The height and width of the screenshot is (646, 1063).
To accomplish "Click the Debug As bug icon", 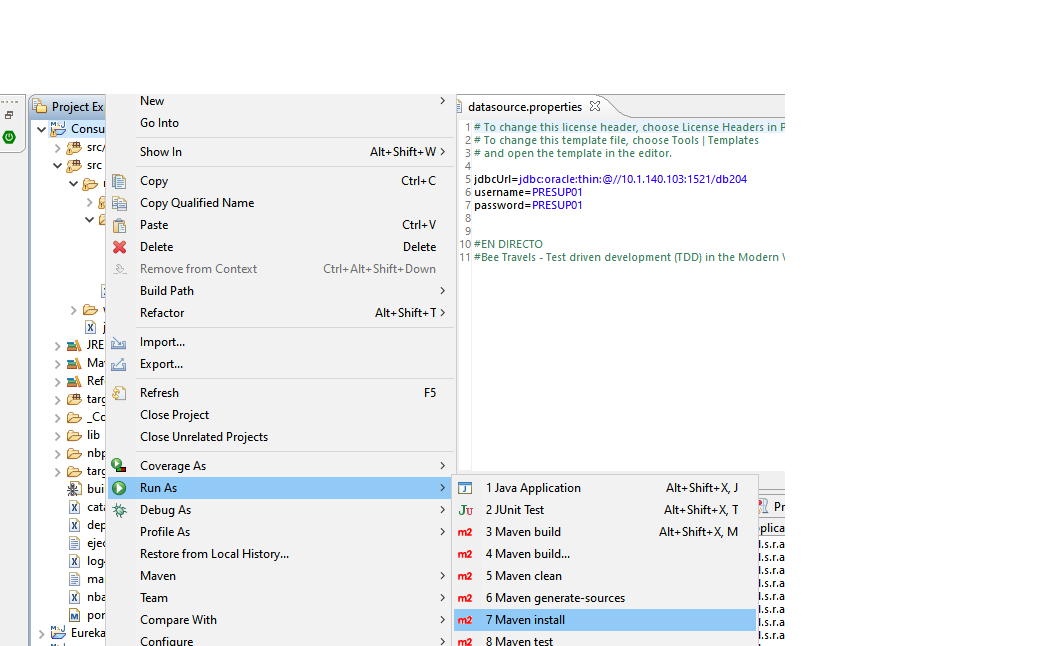I will [119, 510].
